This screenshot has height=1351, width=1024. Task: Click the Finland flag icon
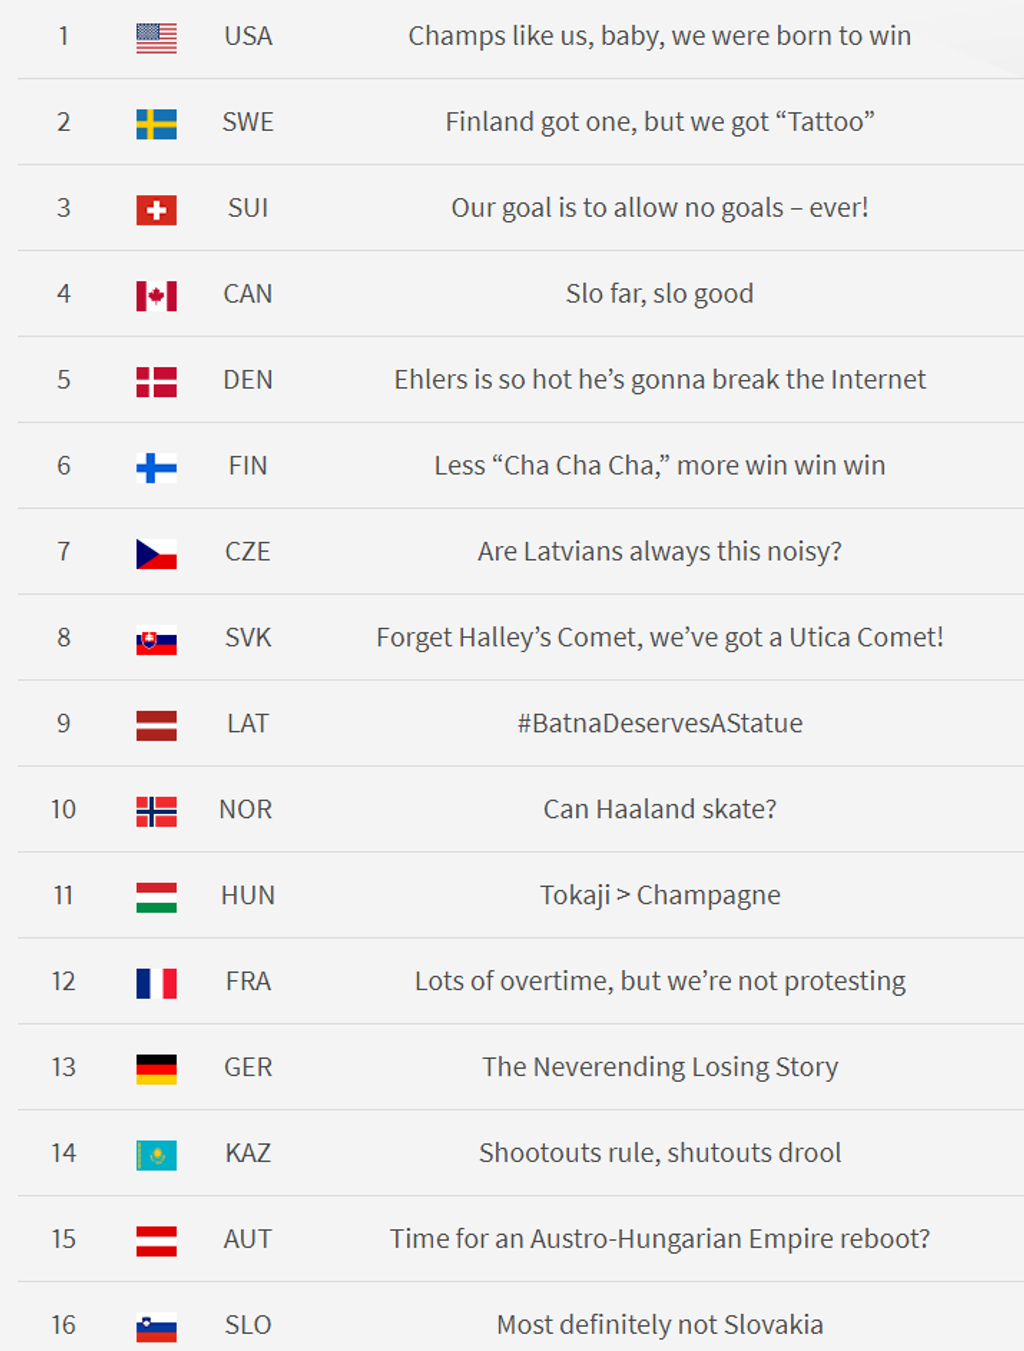coord(156,468)
